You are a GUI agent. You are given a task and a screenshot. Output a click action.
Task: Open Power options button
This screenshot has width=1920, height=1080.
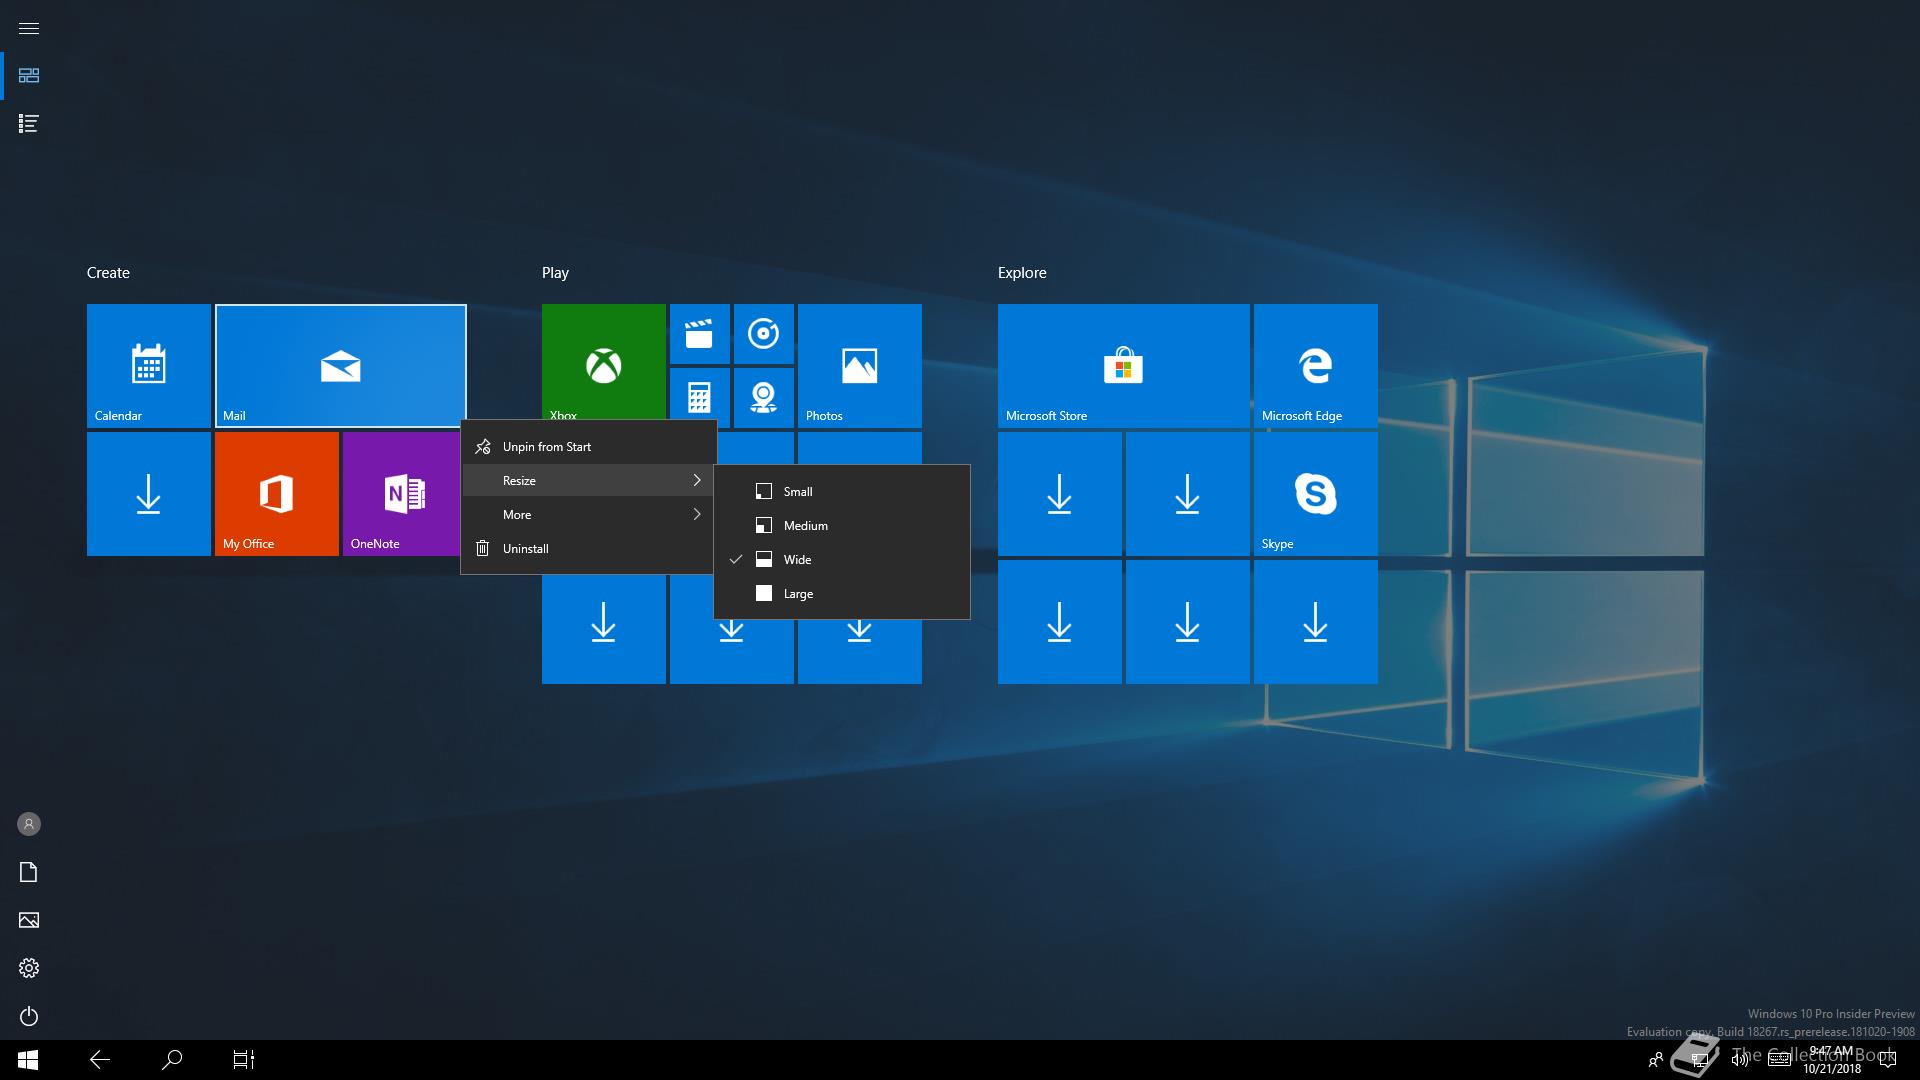(x=29, y=1016)
